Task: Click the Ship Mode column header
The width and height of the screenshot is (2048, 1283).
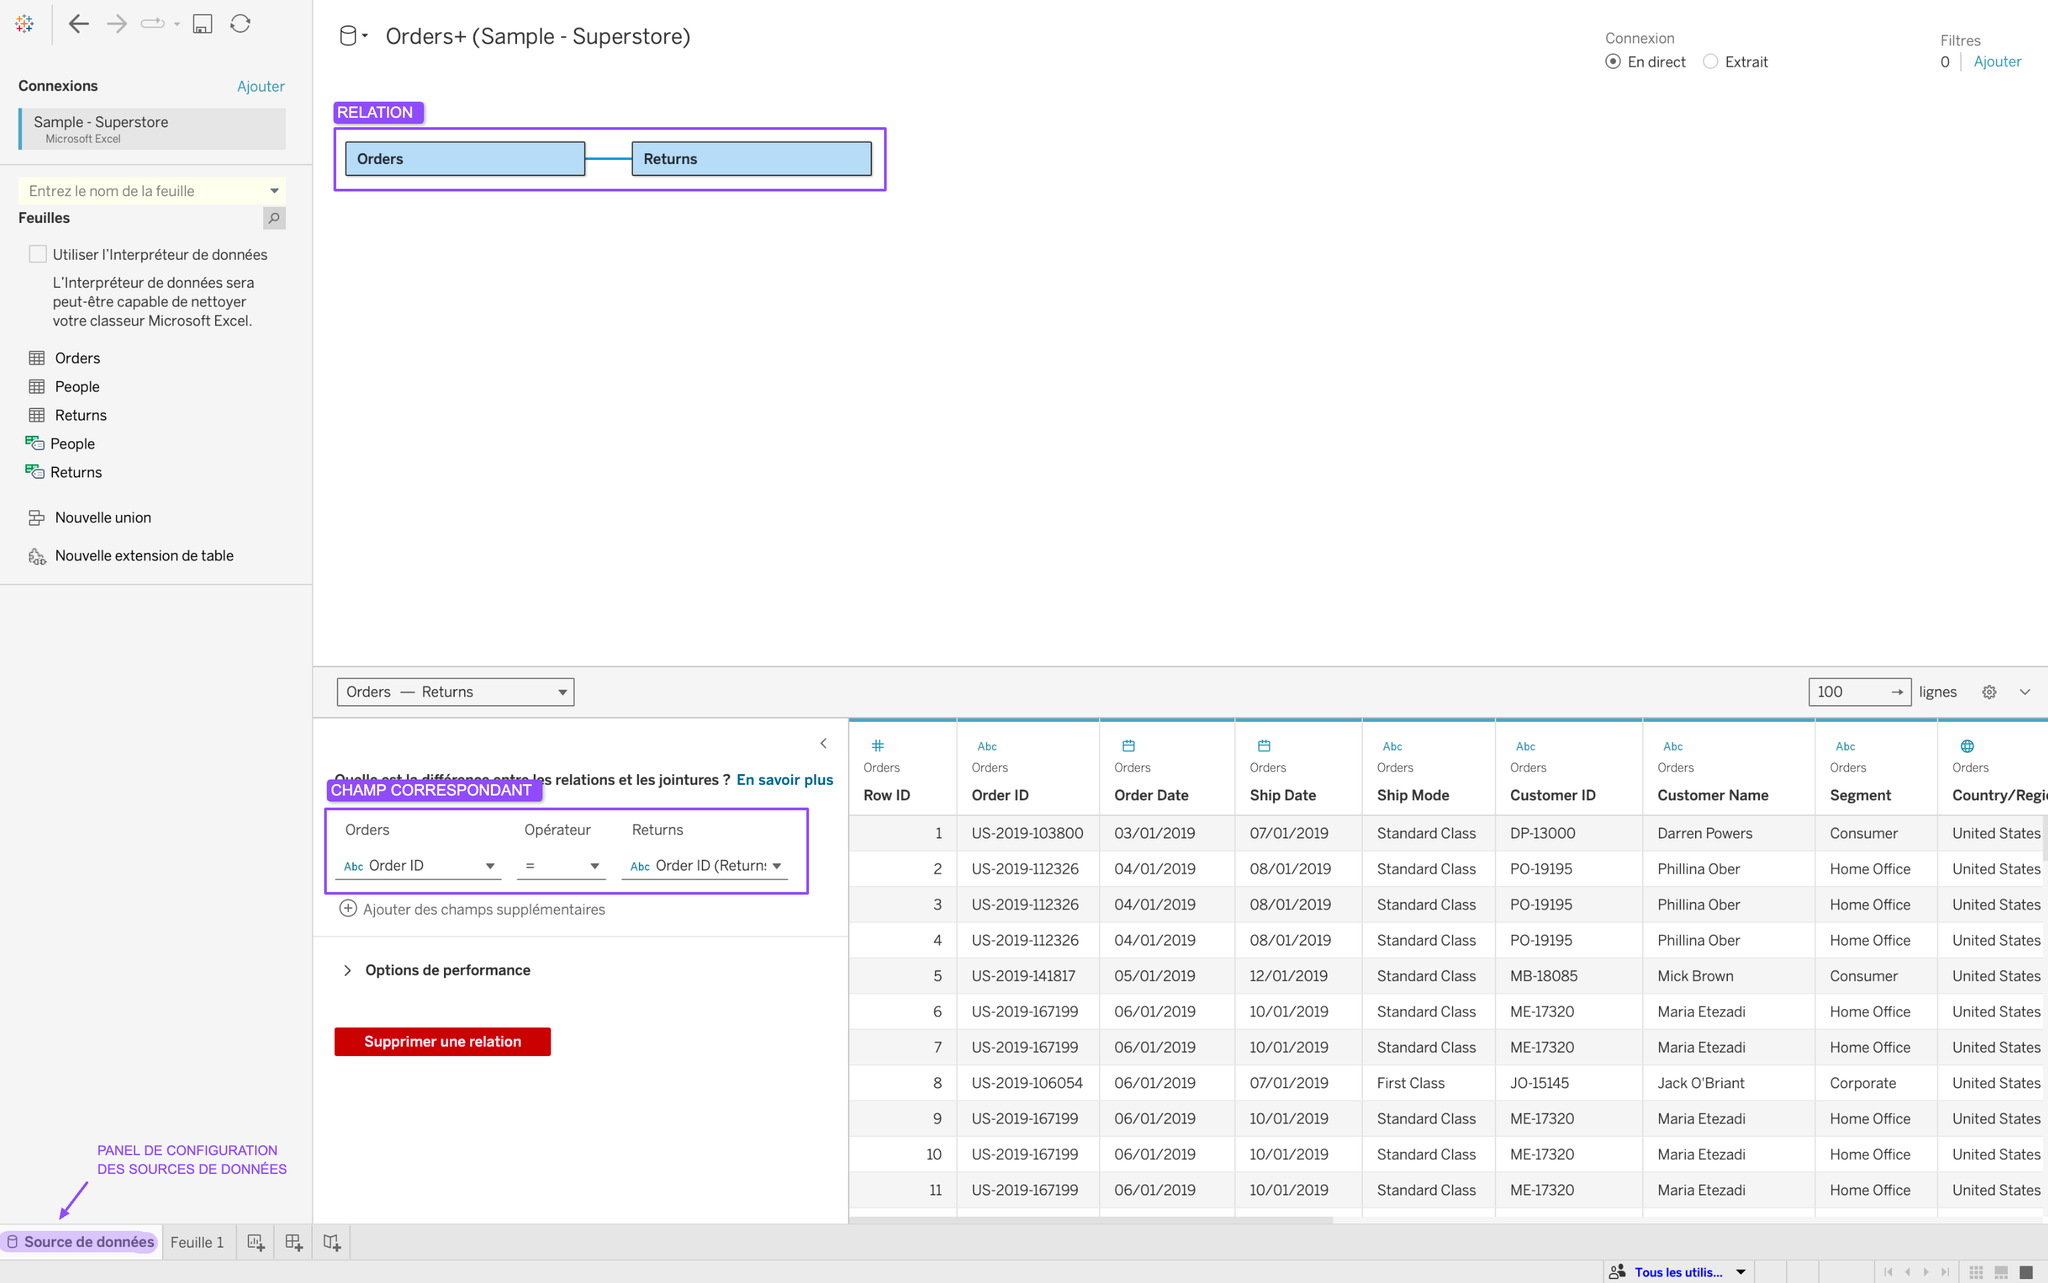Action: point(1413,796)
